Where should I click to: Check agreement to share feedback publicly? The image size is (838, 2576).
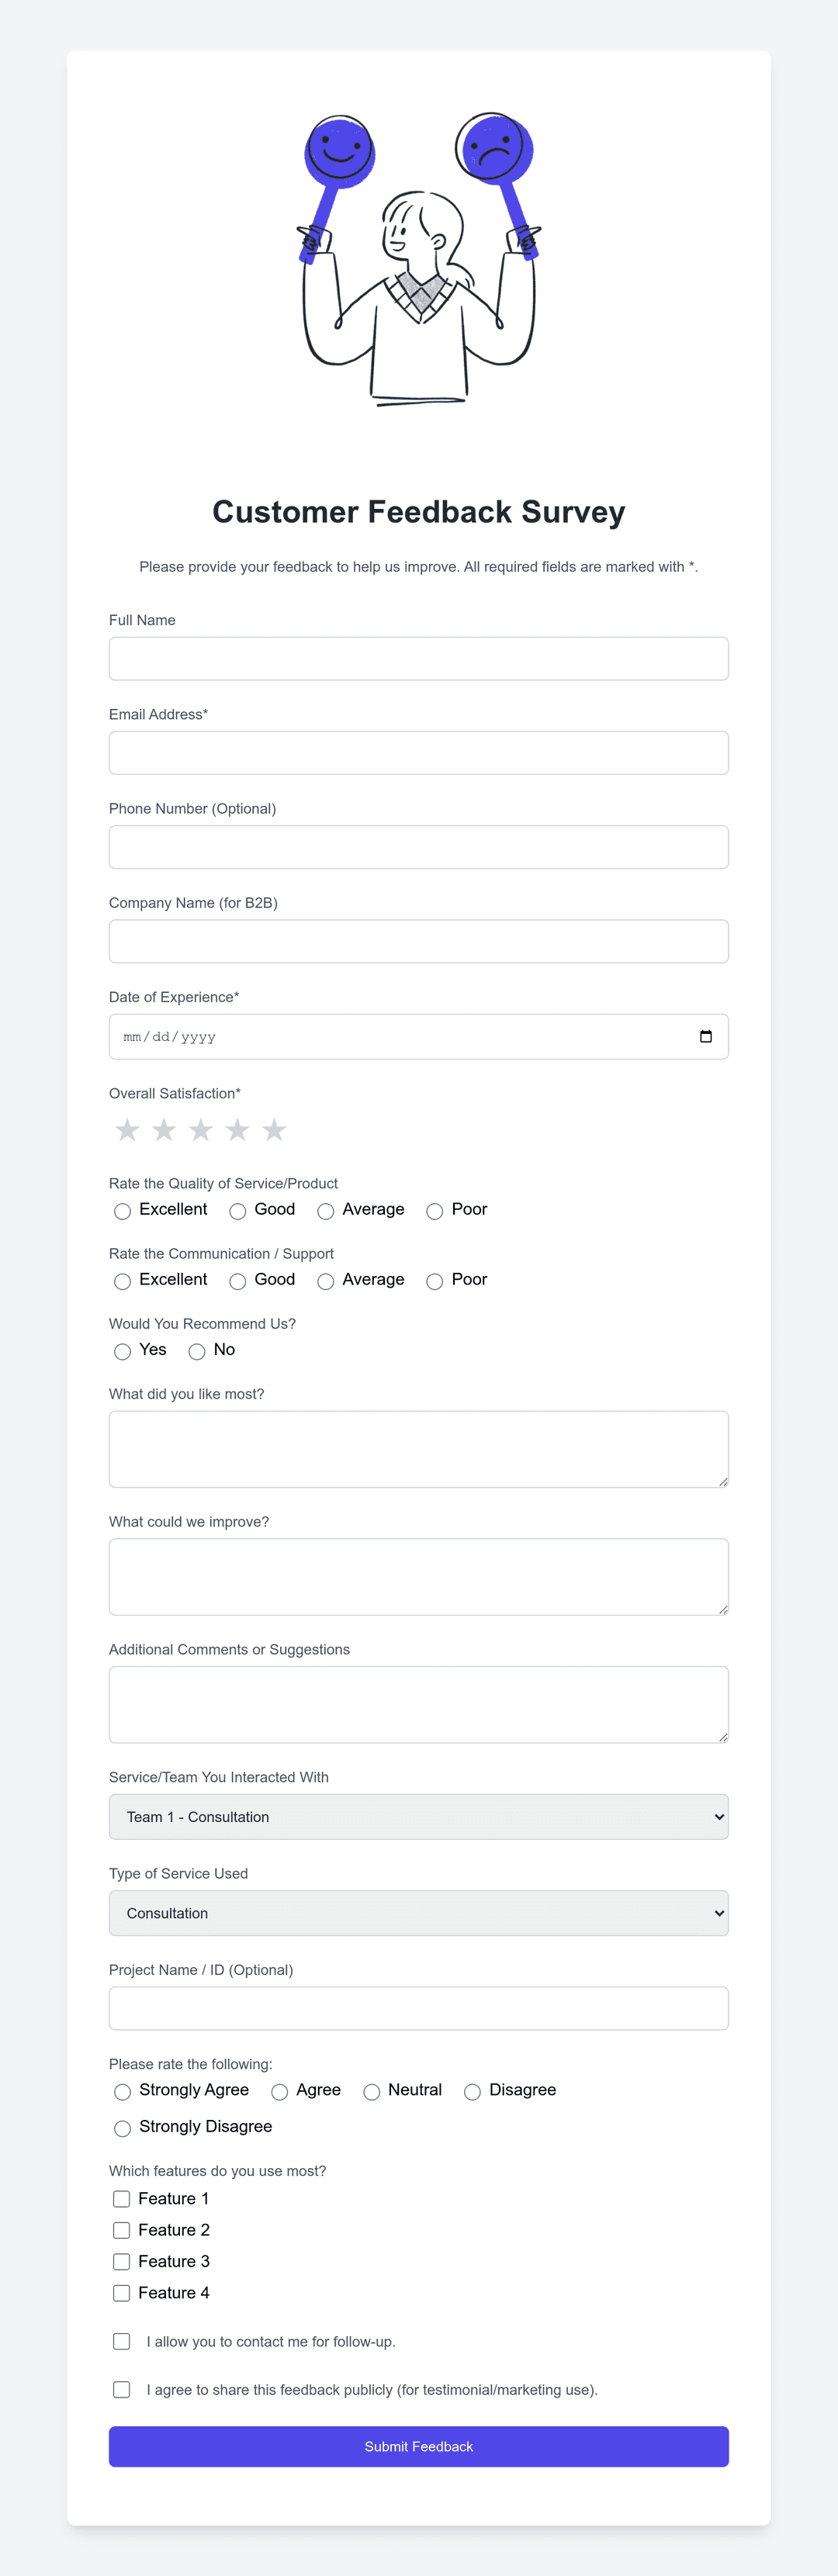click(x=122, y=2389)
